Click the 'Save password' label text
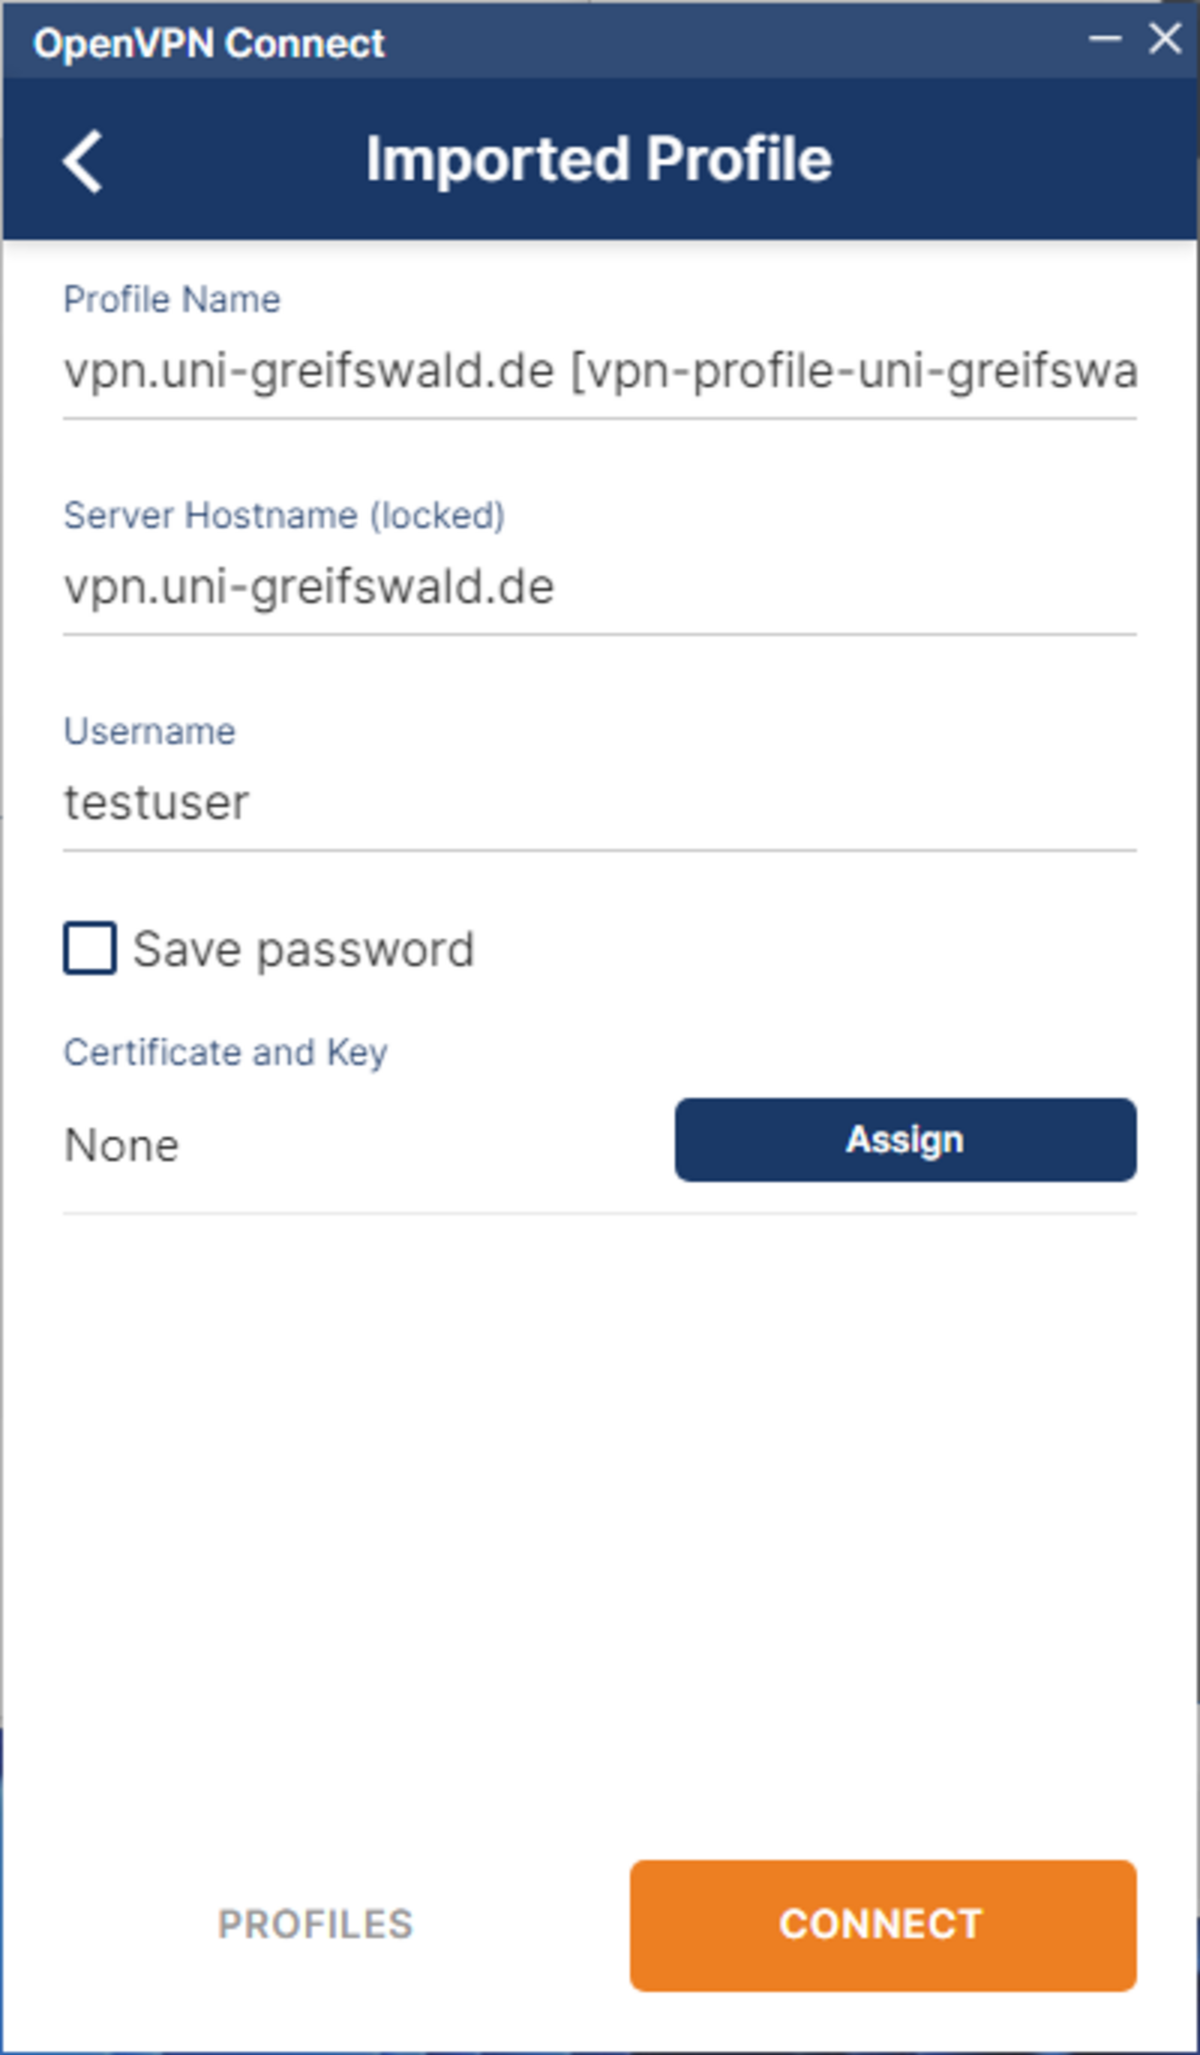The height and width of the screenshot is (2055, 1200). tap(303, 950)
